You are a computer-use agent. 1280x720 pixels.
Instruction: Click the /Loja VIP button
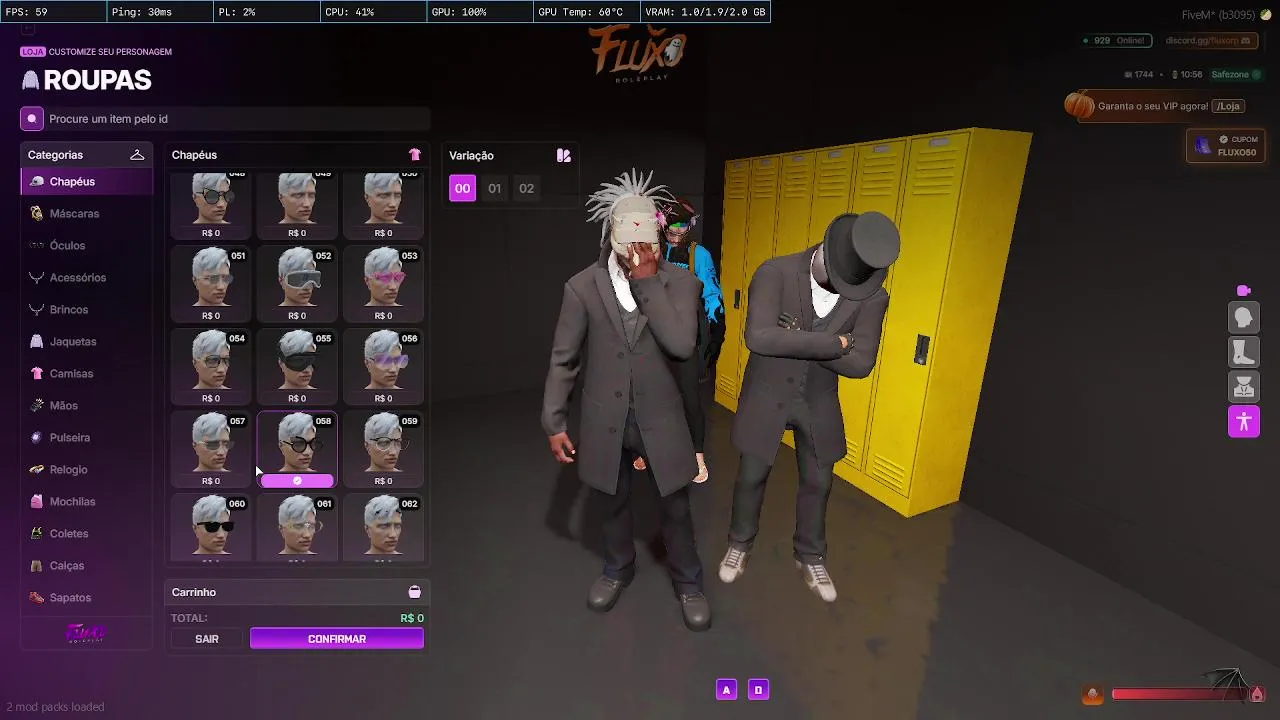coord(1228,106)
